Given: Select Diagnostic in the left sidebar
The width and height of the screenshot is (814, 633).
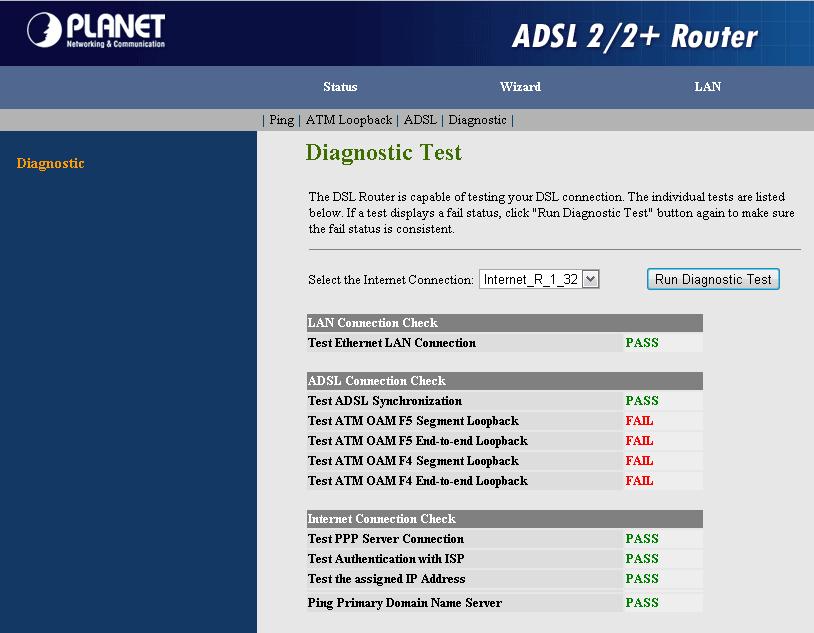Looking at the screenshot, I should [x=50, y=163].
